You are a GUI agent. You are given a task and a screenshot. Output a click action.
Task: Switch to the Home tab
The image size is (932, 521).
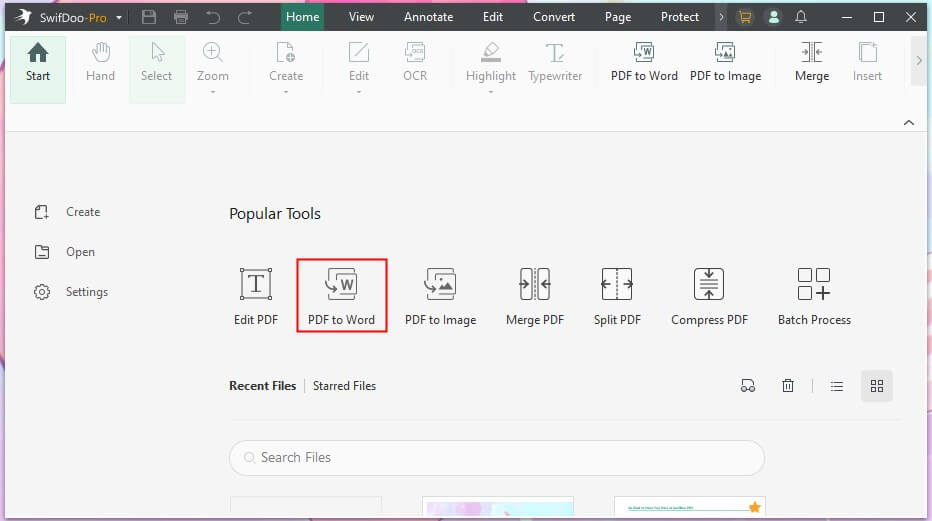pyautogui.click(x=303, y=17)
